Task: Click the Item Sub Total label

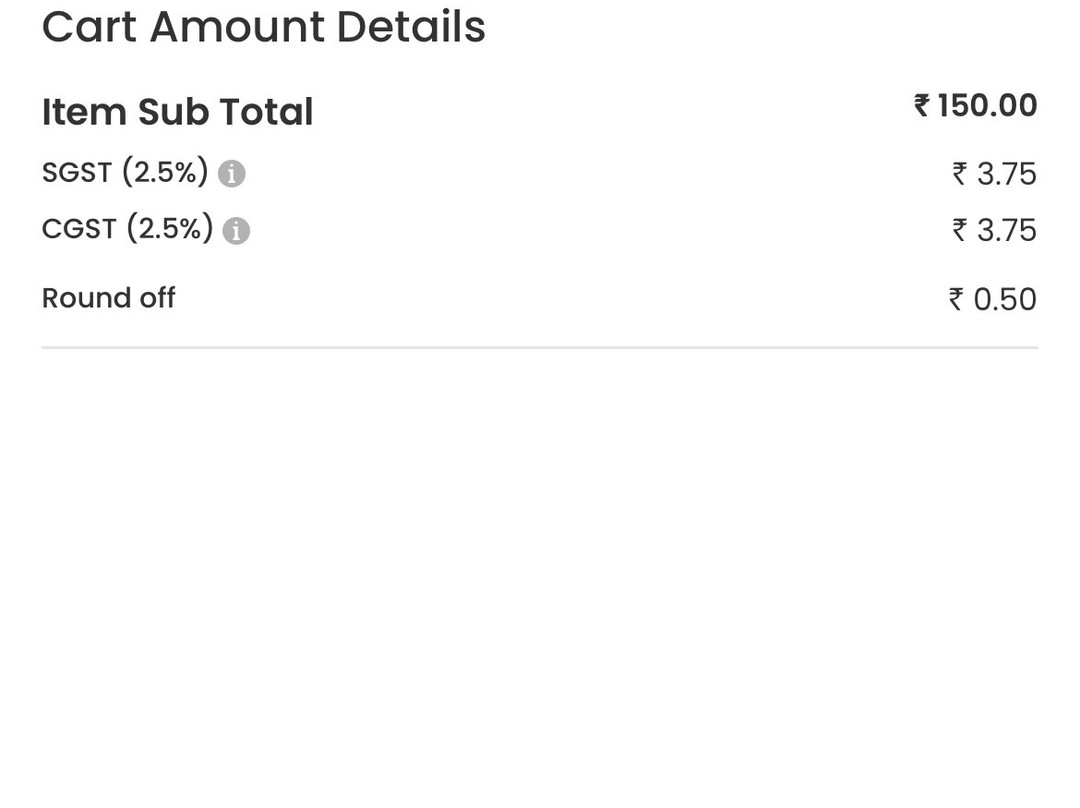Action: (178, 112)
